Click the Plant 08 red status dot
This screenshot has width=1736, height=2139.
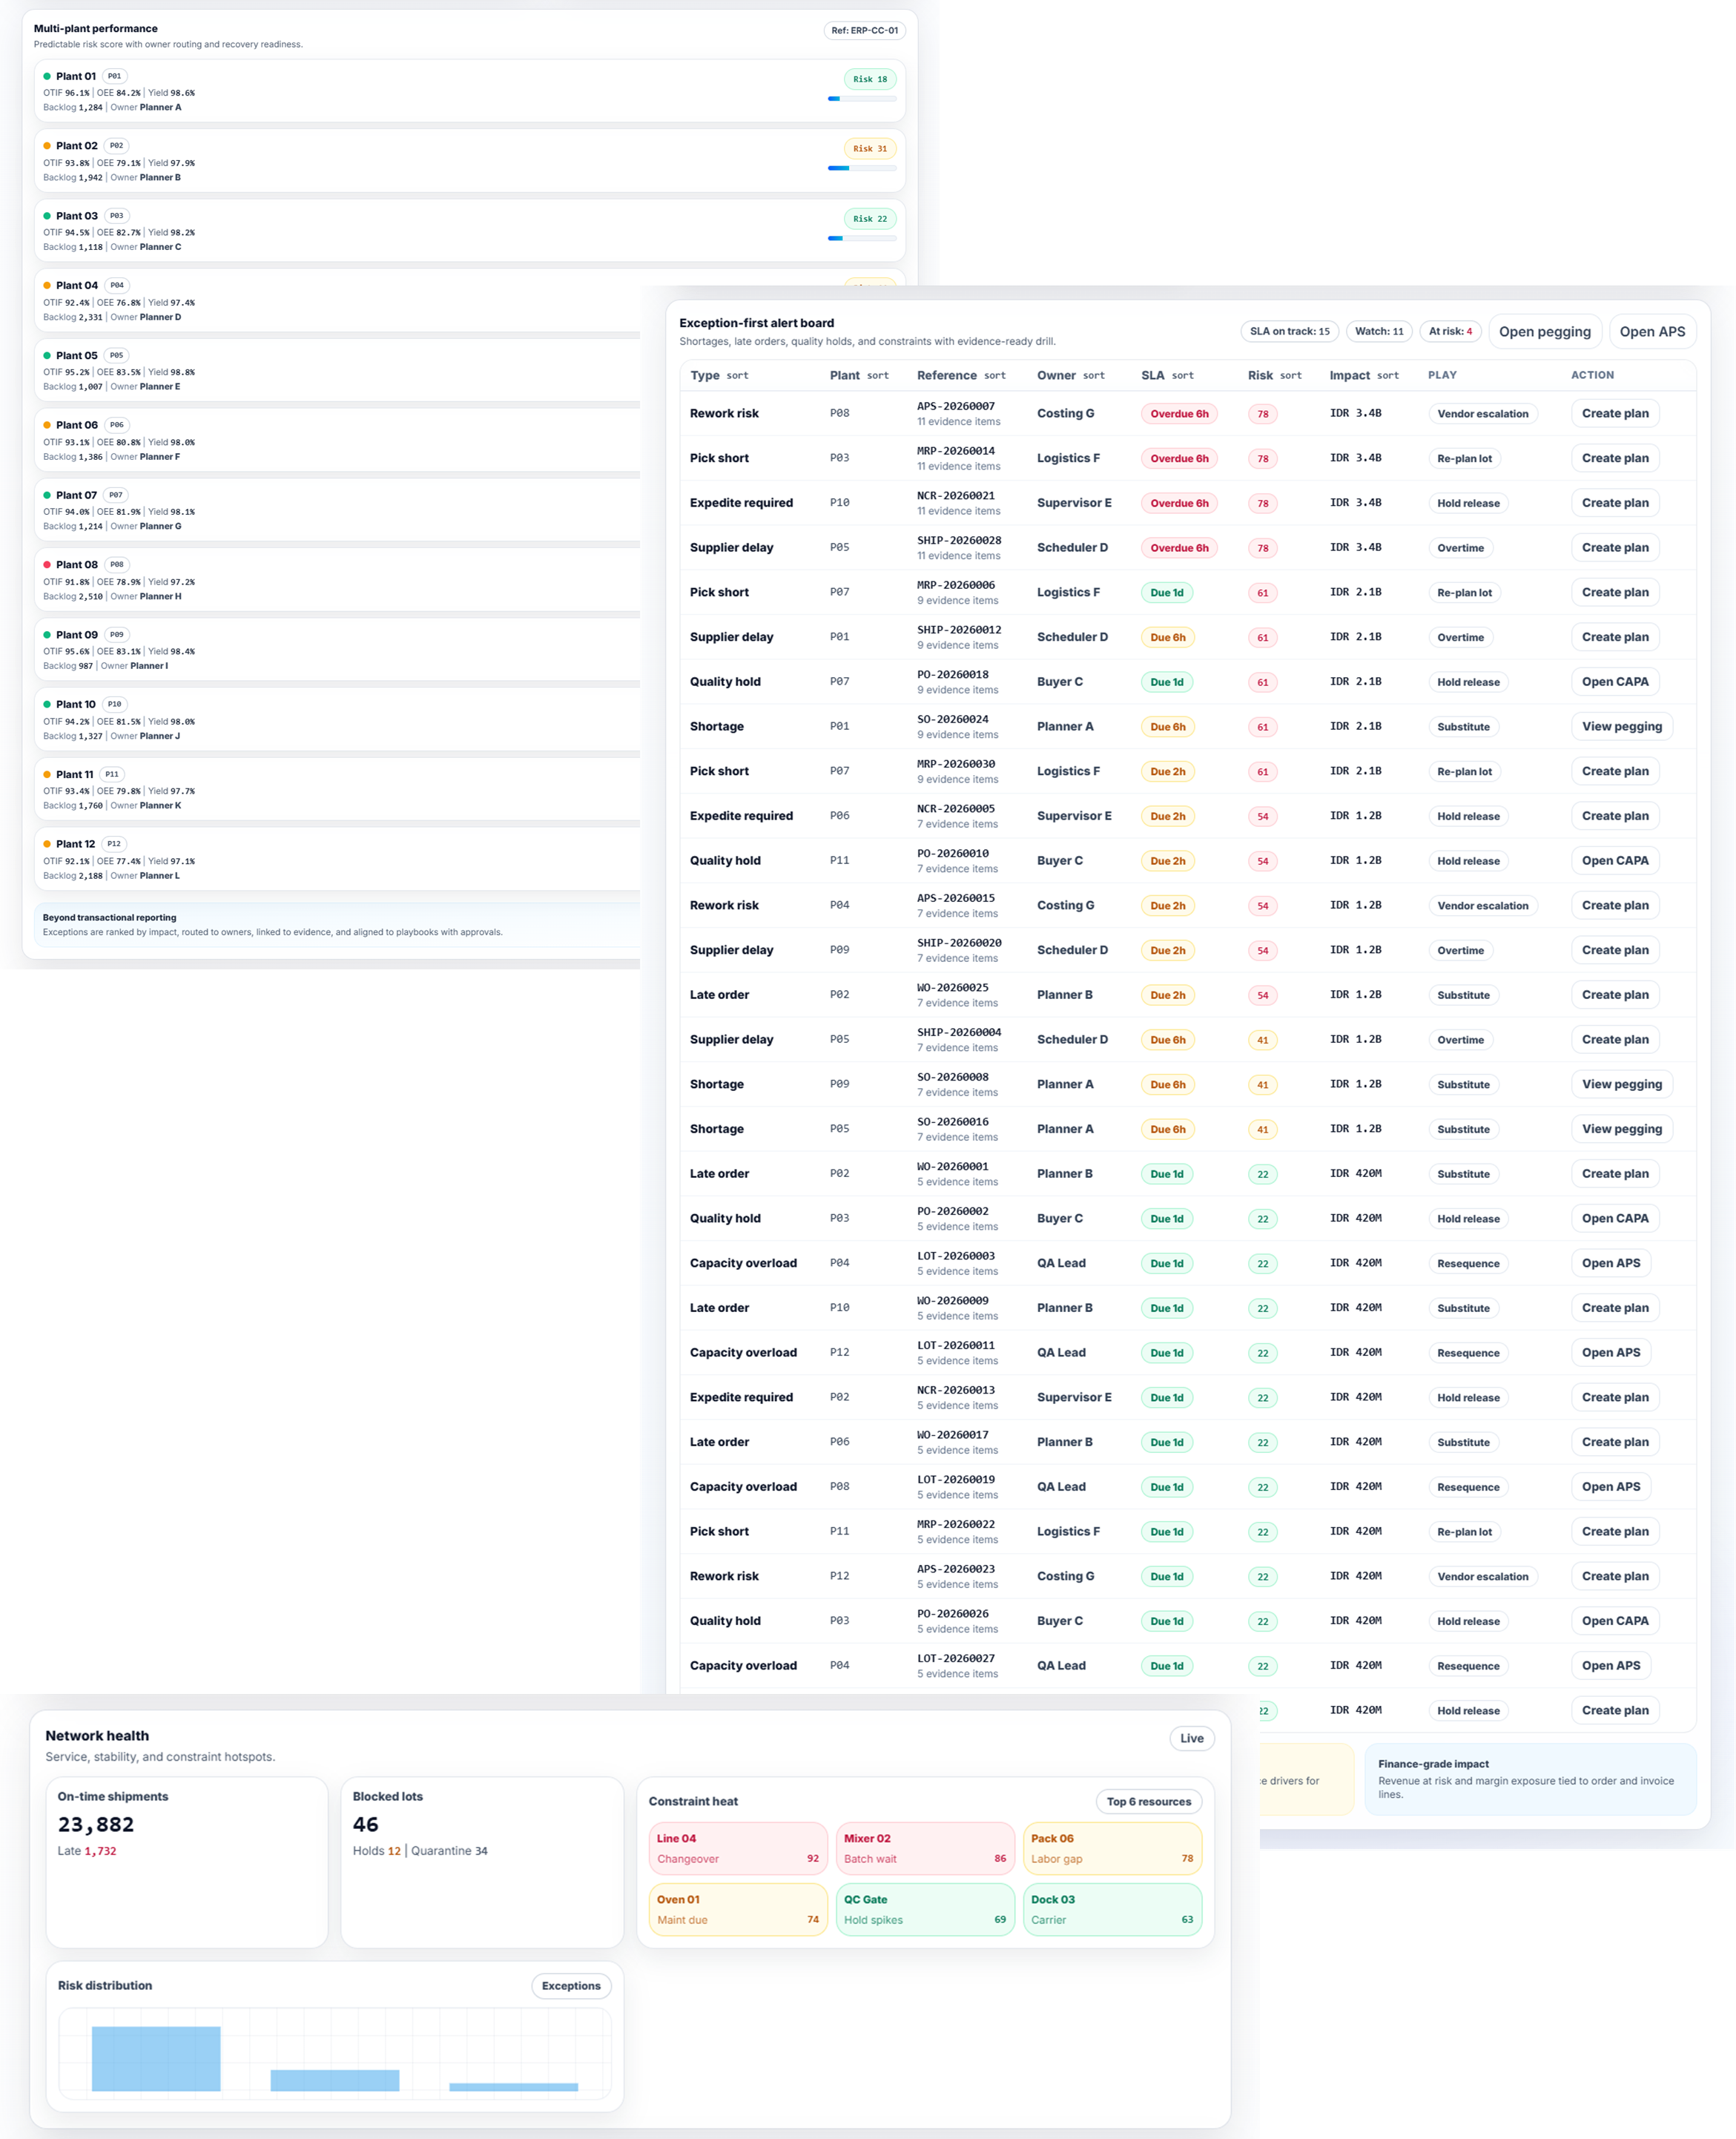pos(47,564)
